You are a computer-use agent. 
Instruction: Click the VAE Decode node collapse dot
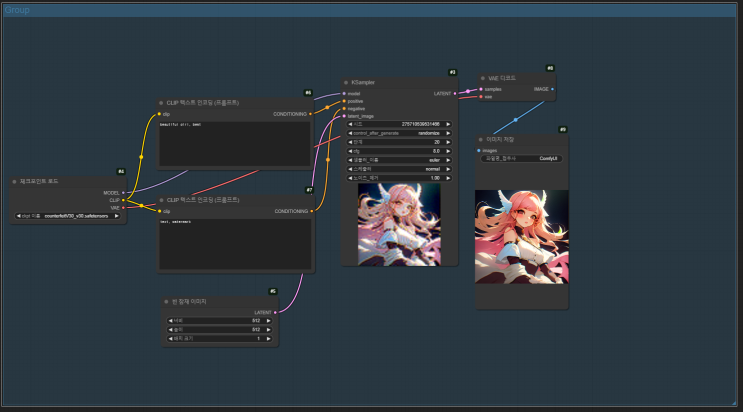pos(483,78)
